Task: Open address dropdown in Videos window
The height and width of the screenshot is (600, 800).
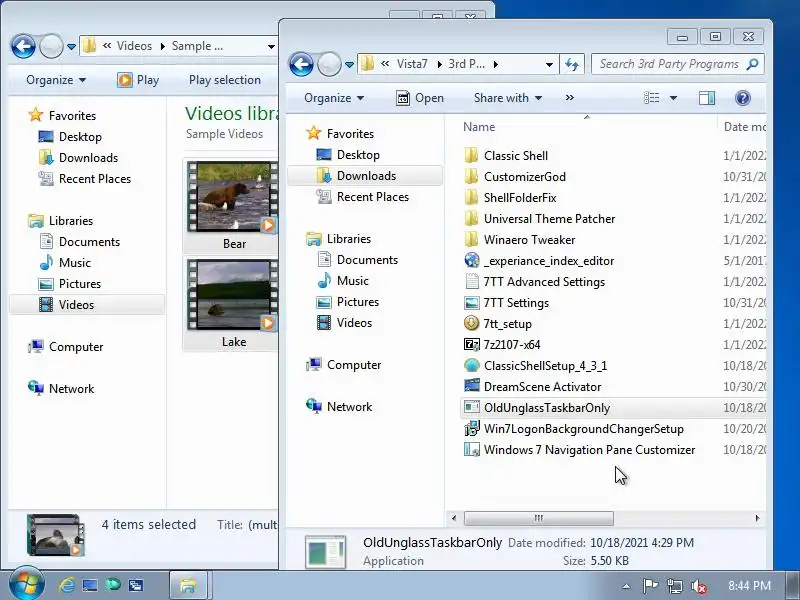Action: pos(271,46)
